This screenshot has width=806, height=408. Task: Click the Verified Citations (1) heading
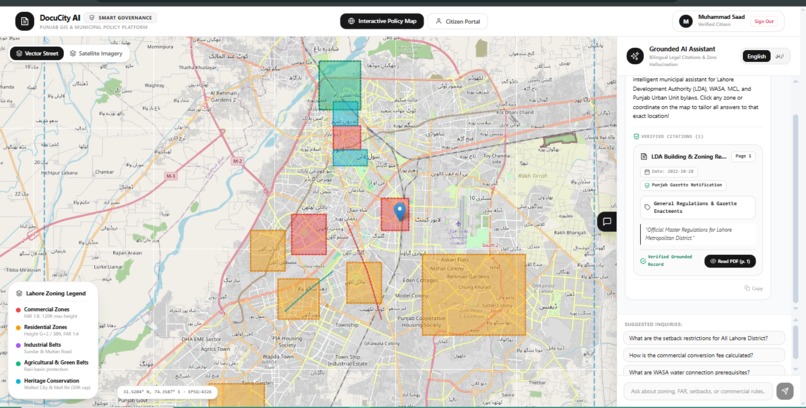pos(672,137)
